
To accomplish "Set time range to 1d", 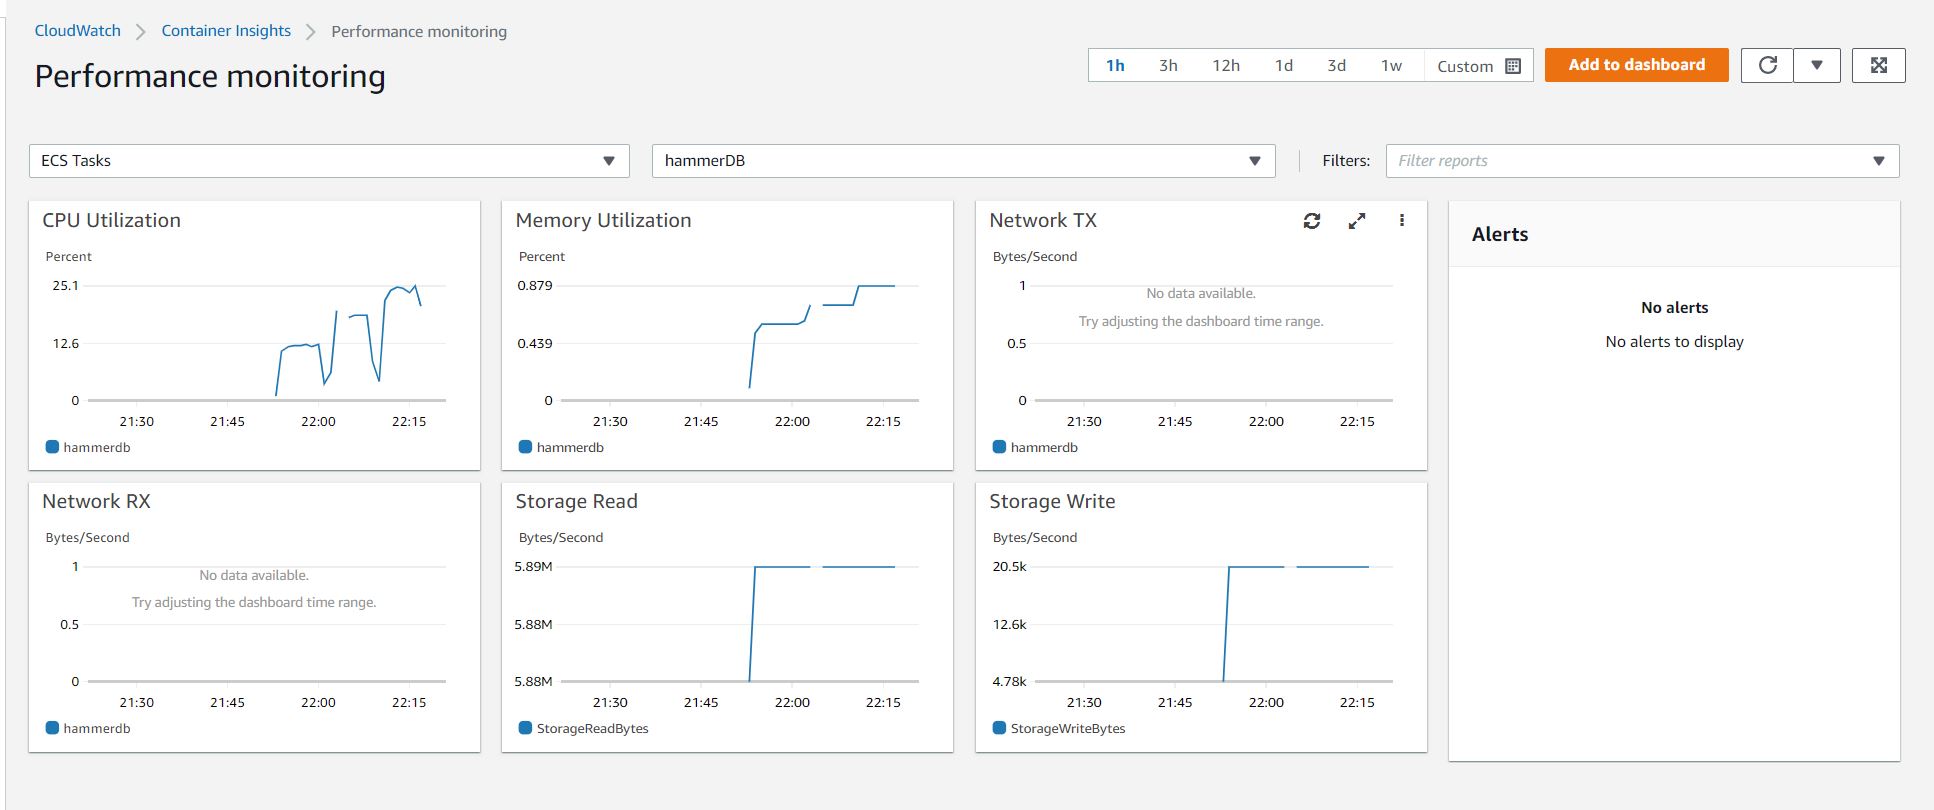I will [x=1284, y=66].
